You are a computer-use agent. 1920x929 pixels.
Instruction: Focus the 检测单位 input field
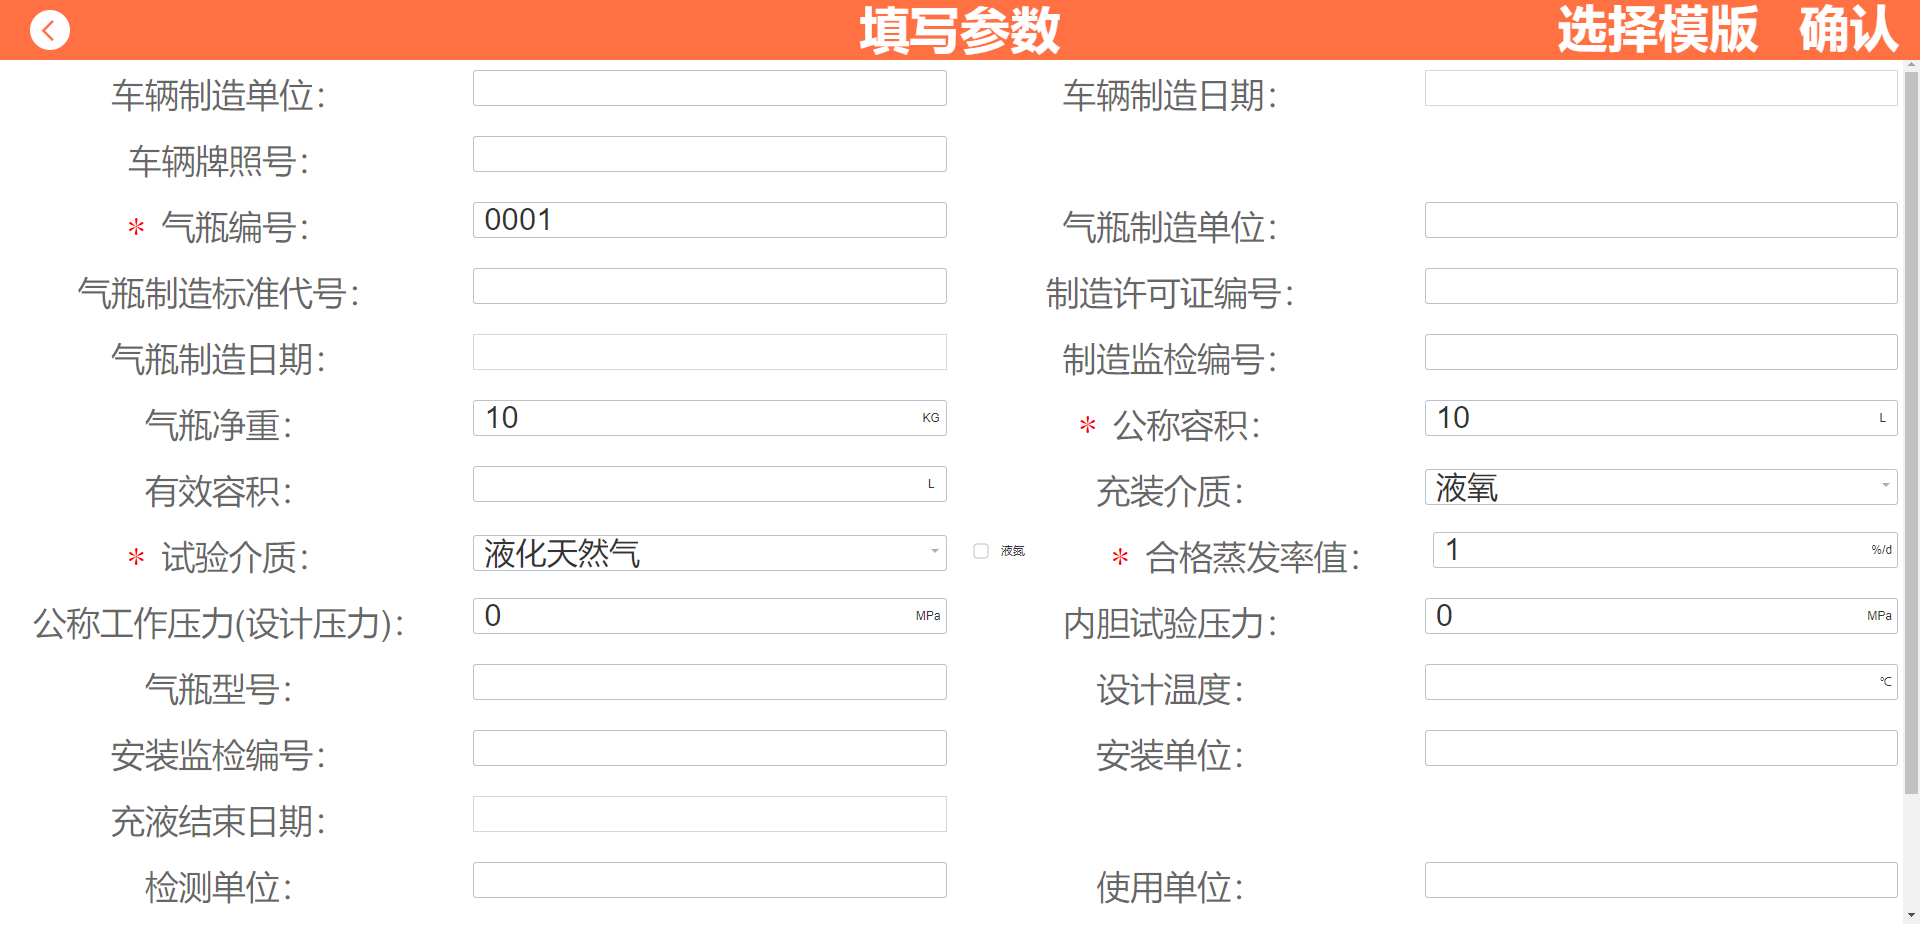tap(710, 880)
